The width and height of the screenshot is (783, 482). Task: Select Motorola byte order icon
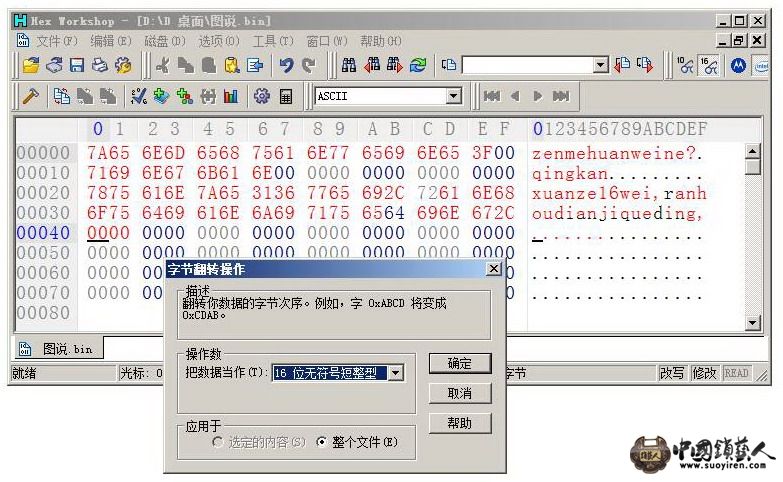point(739,65)
